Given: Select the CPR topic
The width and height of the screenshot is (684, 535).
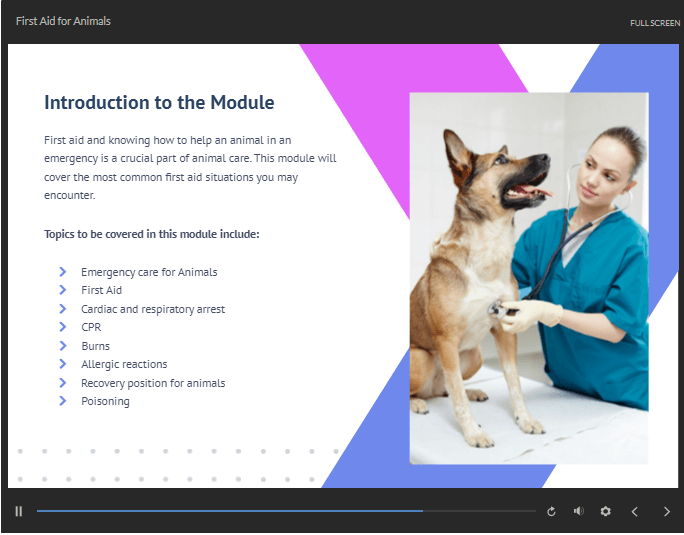Looking at the screenshot, I should click(x=91, y=327).
